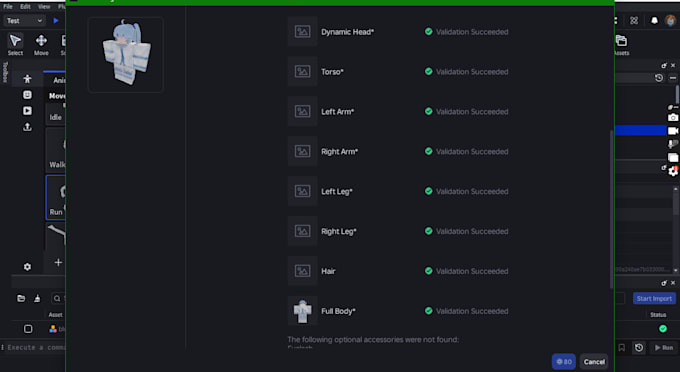Click the blue 80 Robux submit button
680x372 pixels.
pos(564,362)
